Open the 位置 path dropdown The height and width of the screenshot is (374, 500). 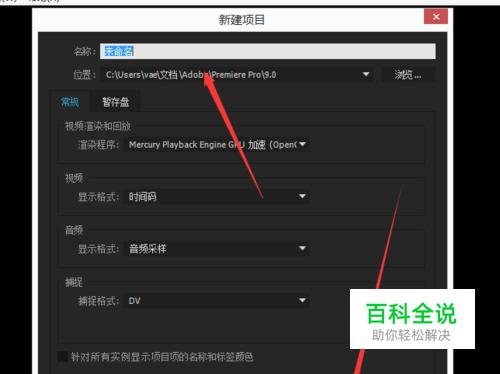[236, 75]
